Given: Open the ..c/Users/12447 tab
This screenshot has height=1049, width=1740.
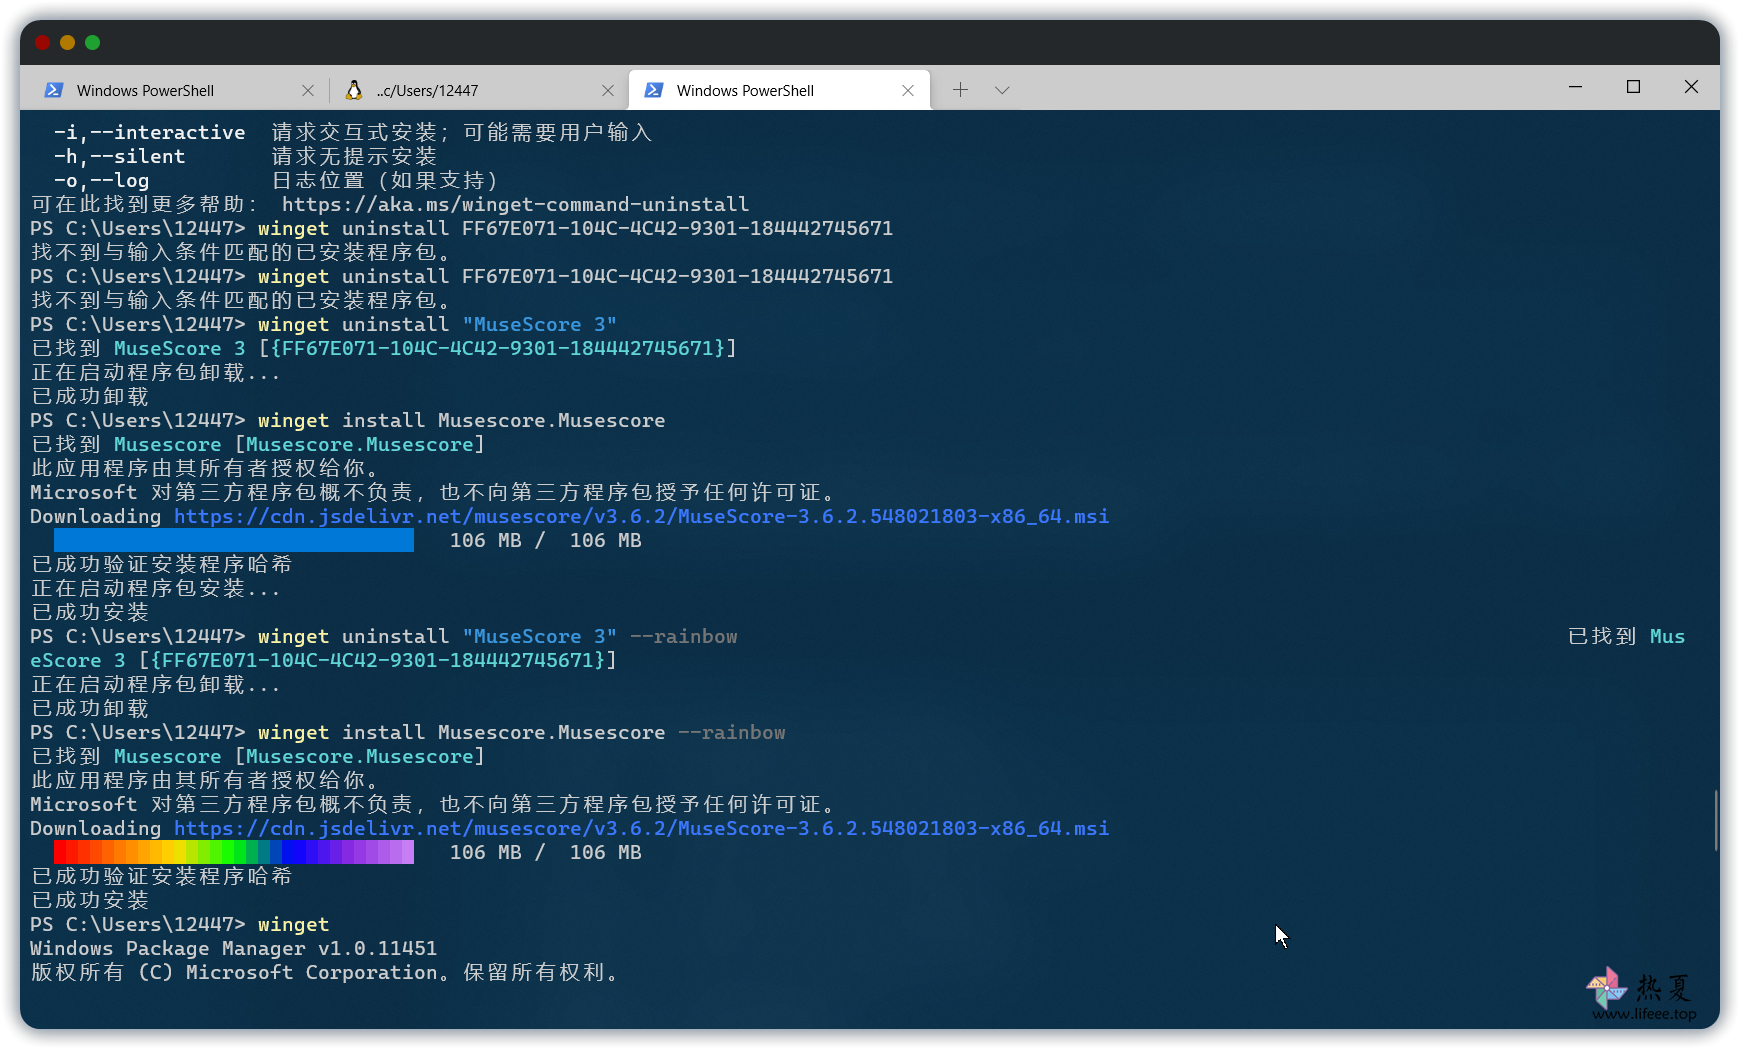Looking at the screenshot, I should (478, 90).
